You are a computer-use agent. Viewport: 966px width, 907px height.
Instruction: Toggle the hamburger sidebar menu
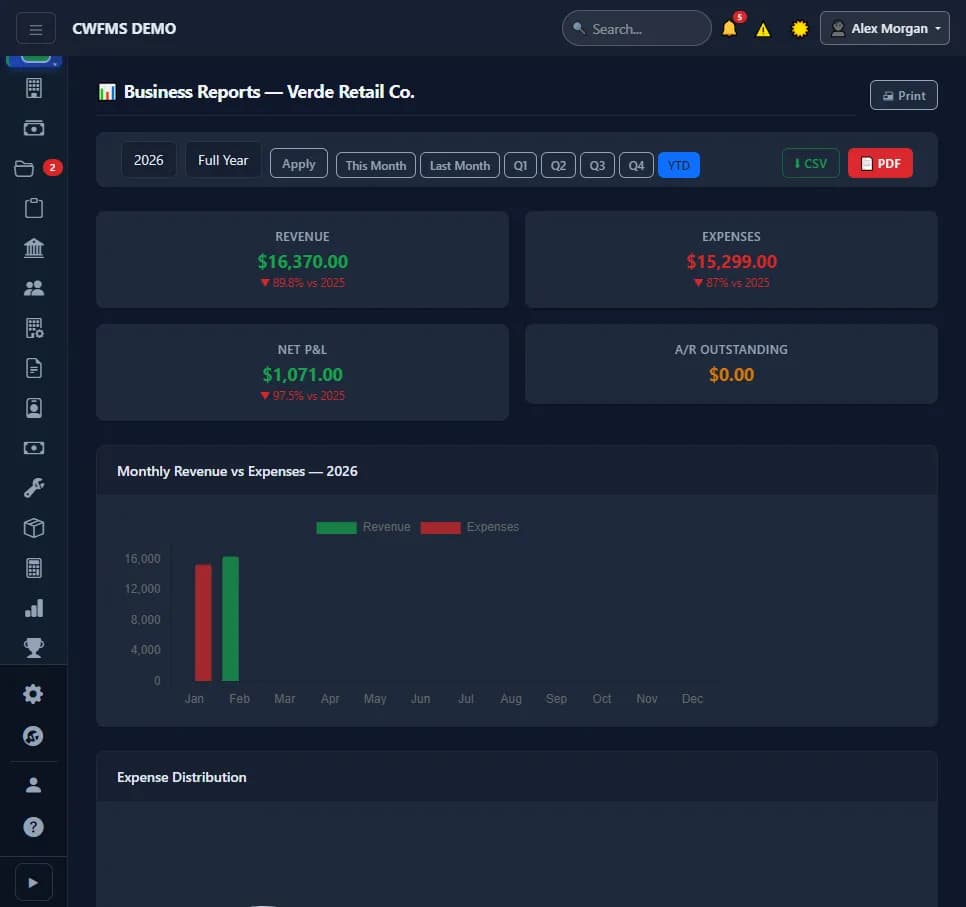pyautogui.click(x=36, y=29)
